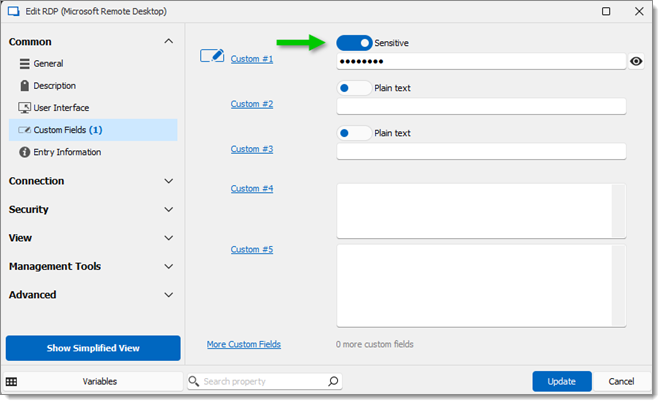Click the Custom #1 label link
Image resolution: width=663 pixels, height=405 pixels.
tap(252, 59)
